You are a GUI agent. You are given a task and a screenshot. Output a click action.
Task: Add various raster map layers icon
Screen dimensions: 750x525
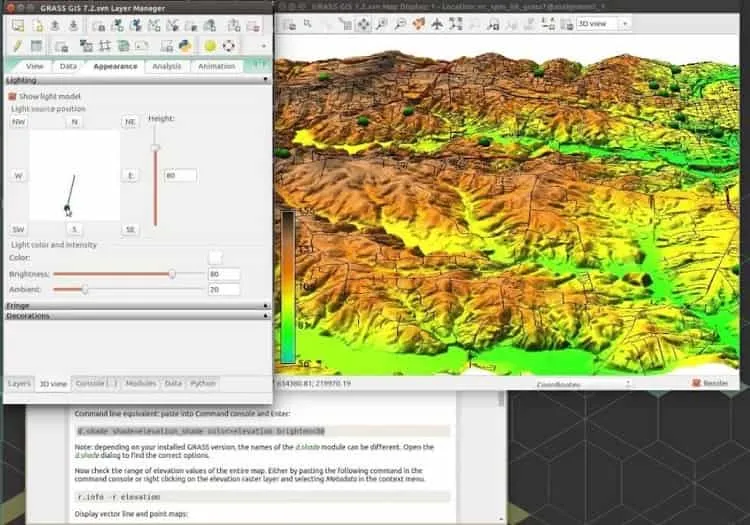pyautogui.click(x=136, y=25)
